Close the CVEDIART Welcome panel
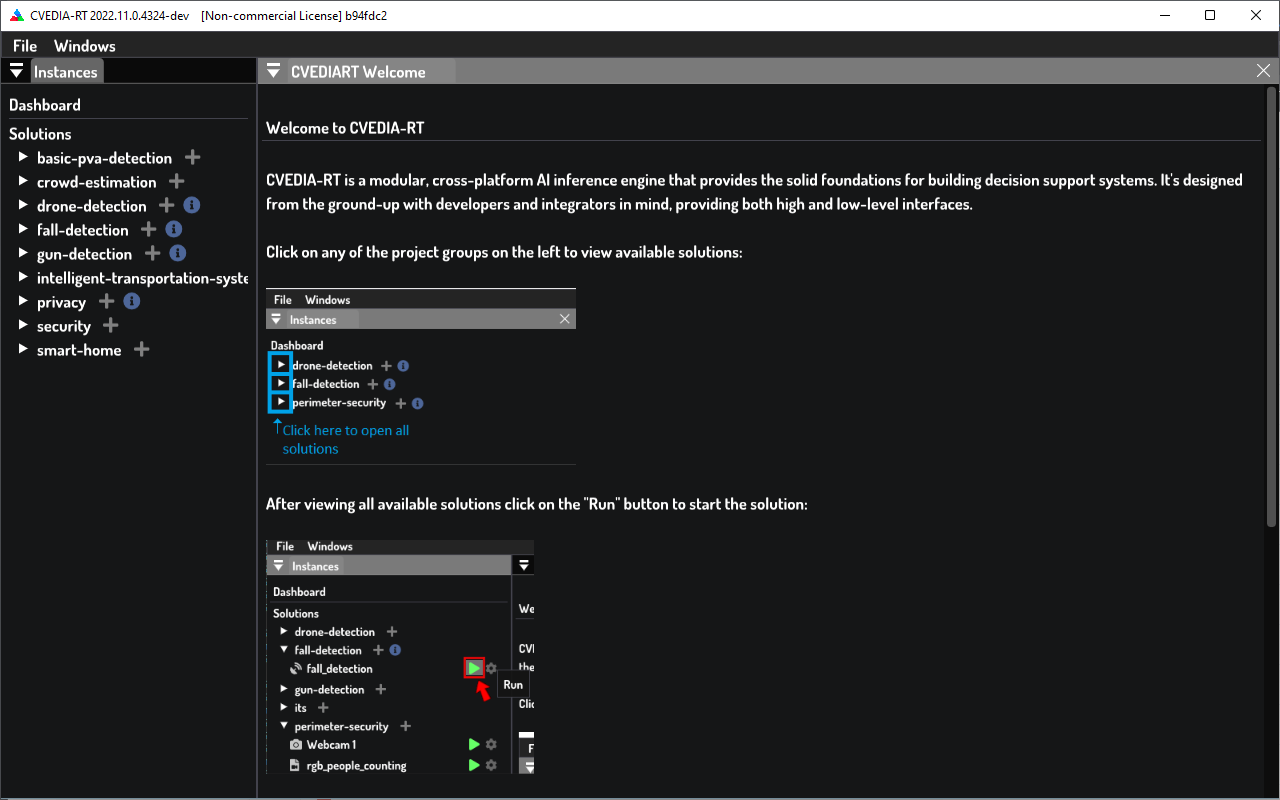The width and height of the screenshot is (1280, 800). click(x=1263, y=71)
